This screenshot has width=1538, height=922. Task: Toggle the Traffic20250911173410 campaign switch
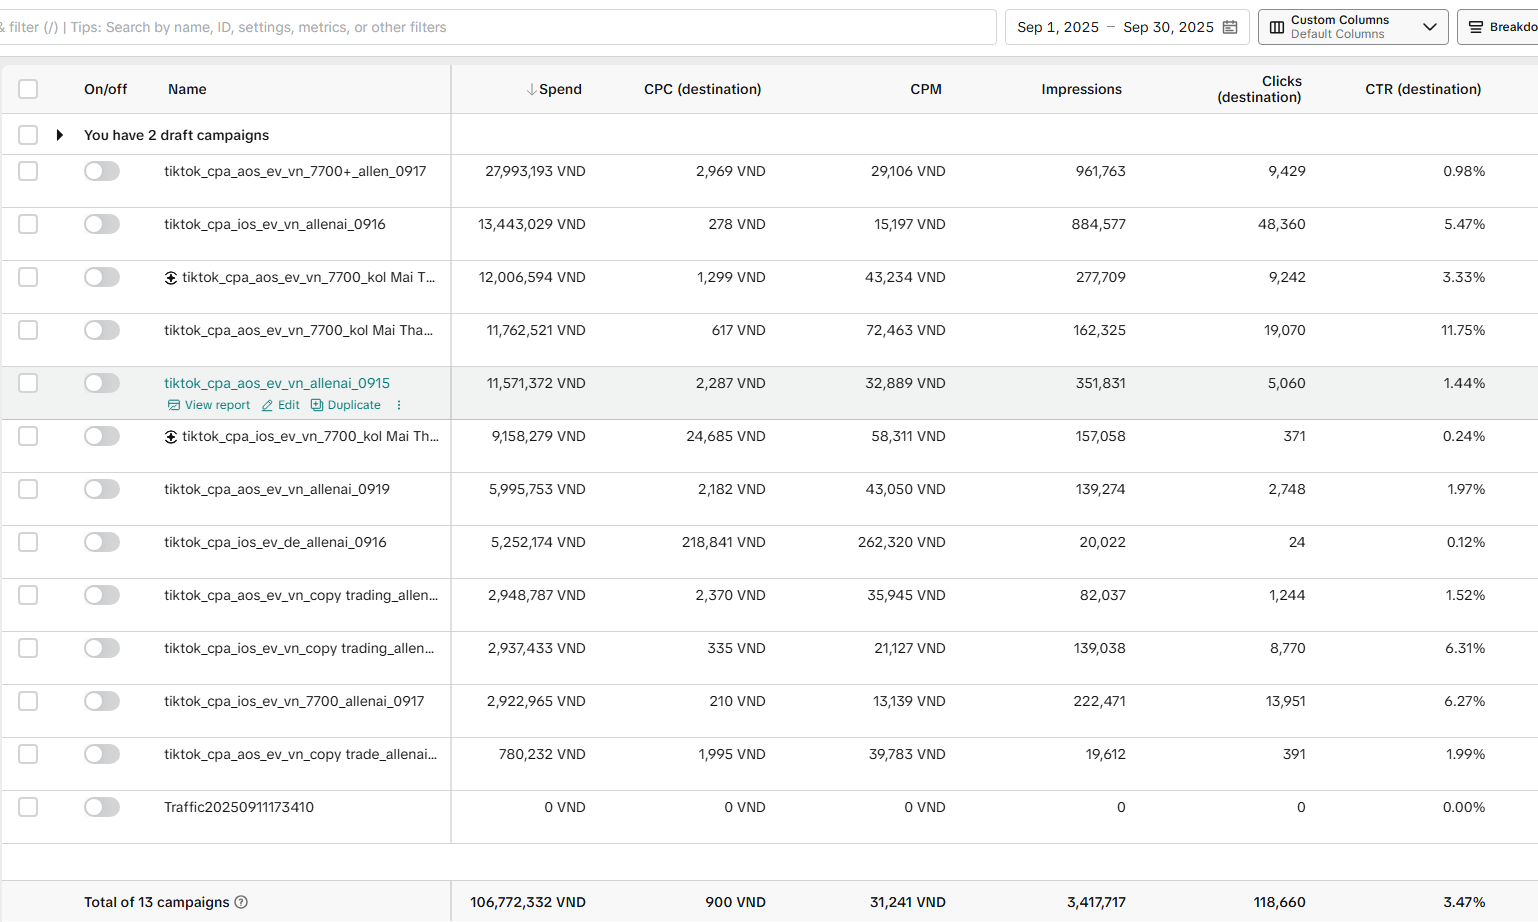pos(102,807)
